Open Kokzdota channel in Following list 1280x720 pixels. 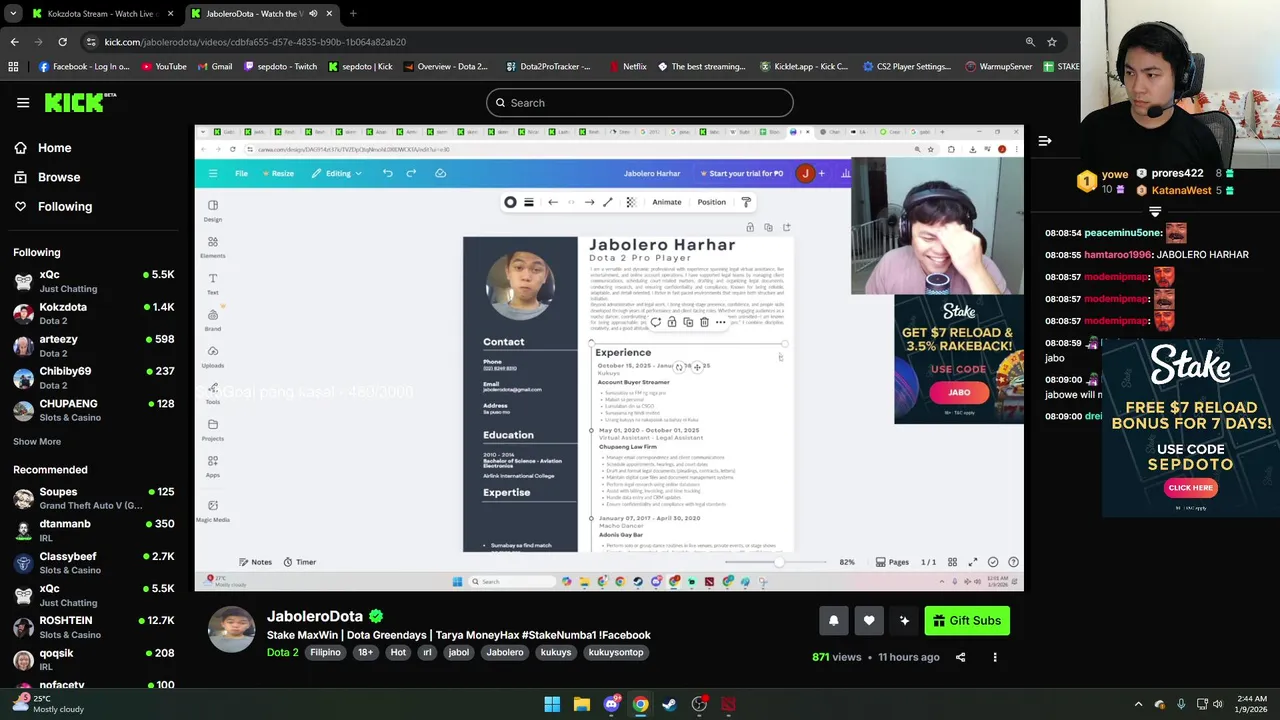tap(93, 313)
